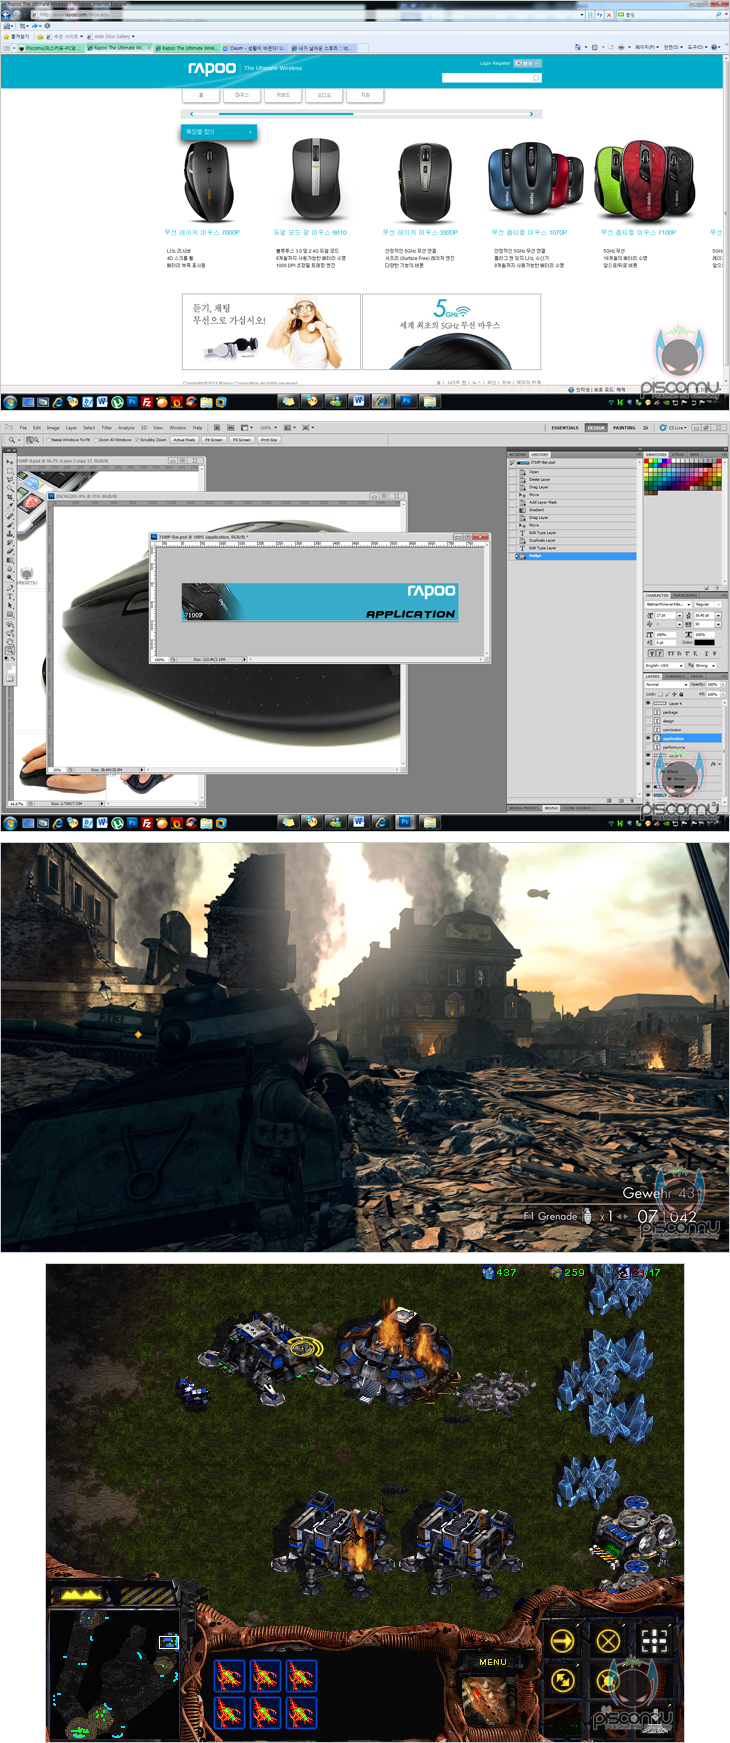730x1743 pixels.
Task: Select the Eyedropper tool
Action: [10, 506]
